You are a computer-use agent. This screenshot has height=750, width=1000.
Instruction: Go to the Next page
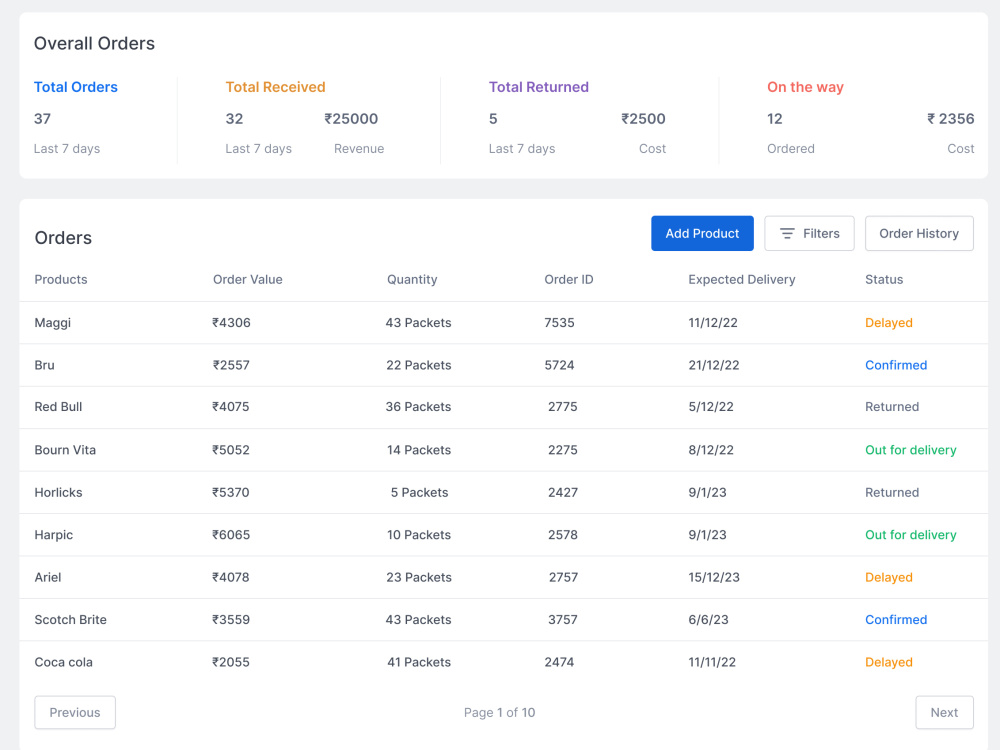tap(945, 712)
